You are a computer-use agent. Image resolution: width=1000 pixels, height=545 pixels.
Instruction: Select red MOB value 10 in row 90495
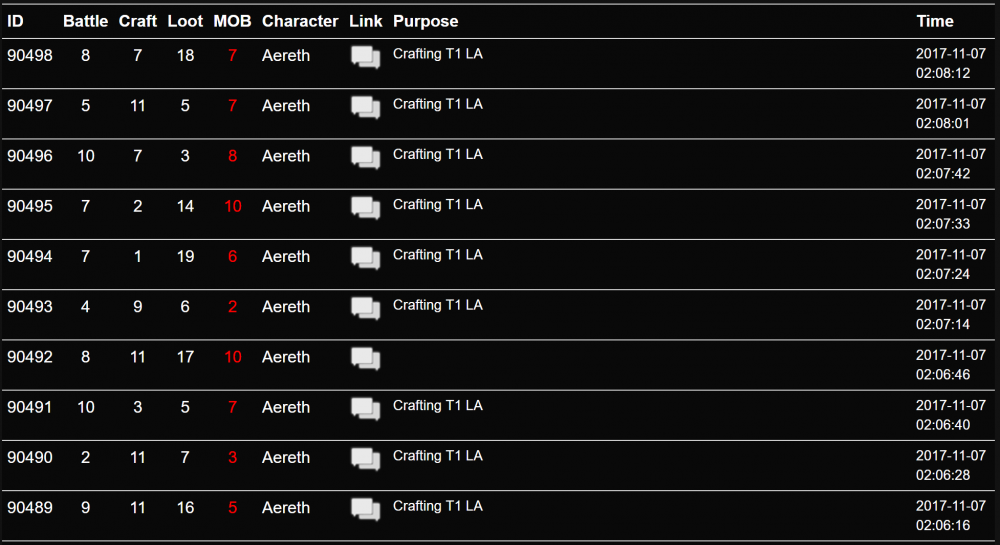click(233, 207)
